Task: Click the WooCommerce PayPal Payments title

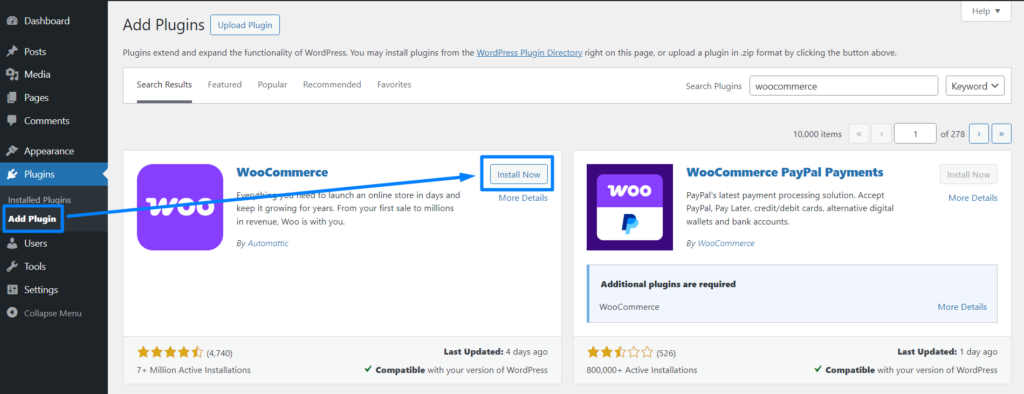Action: tap(785, 172)
